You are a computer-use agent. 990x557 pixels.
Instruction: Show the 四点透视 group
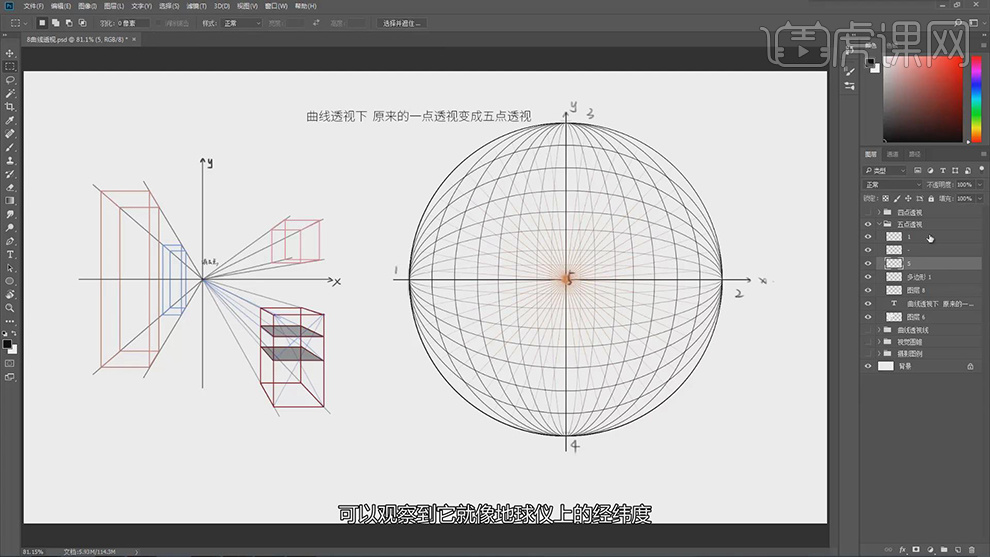pyautogui.click(x=868, y=212)
